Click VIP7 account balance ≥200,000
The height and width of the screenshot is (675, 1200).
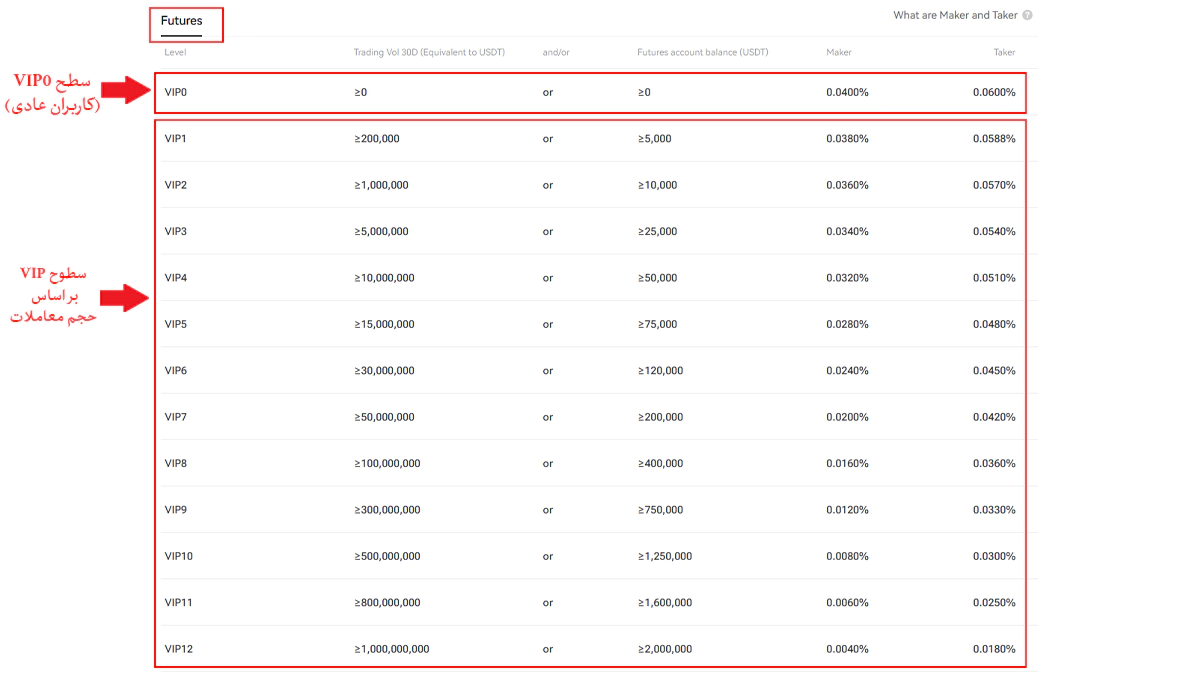660,417
